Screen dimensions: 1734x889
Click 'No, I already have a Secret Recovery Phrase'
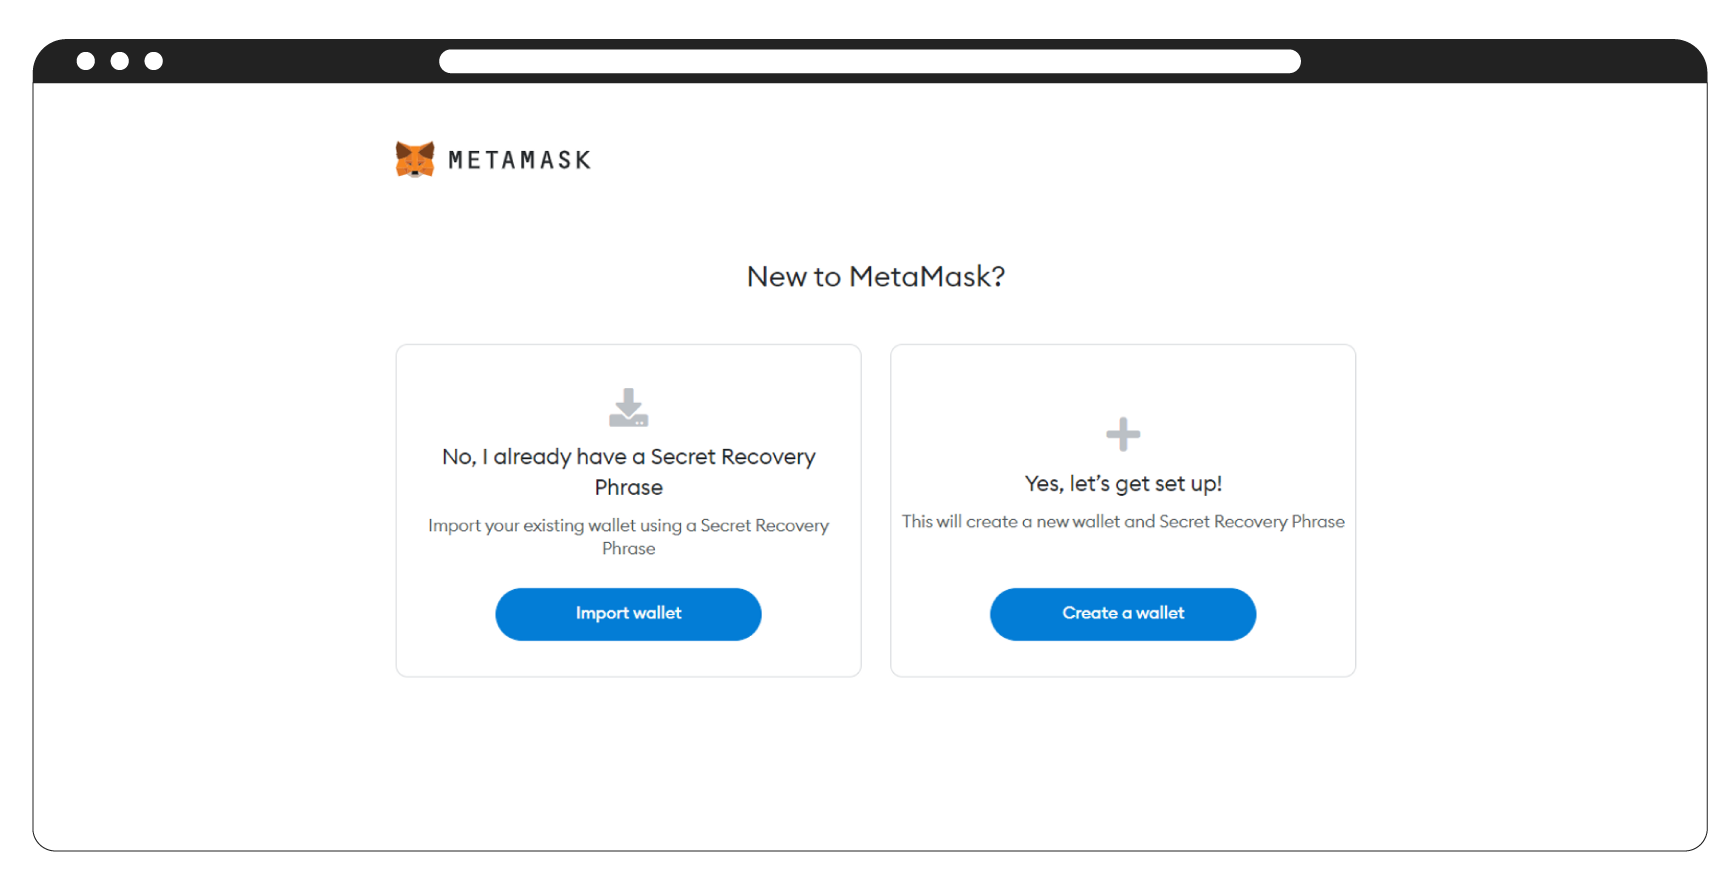[x=628, y=471]
